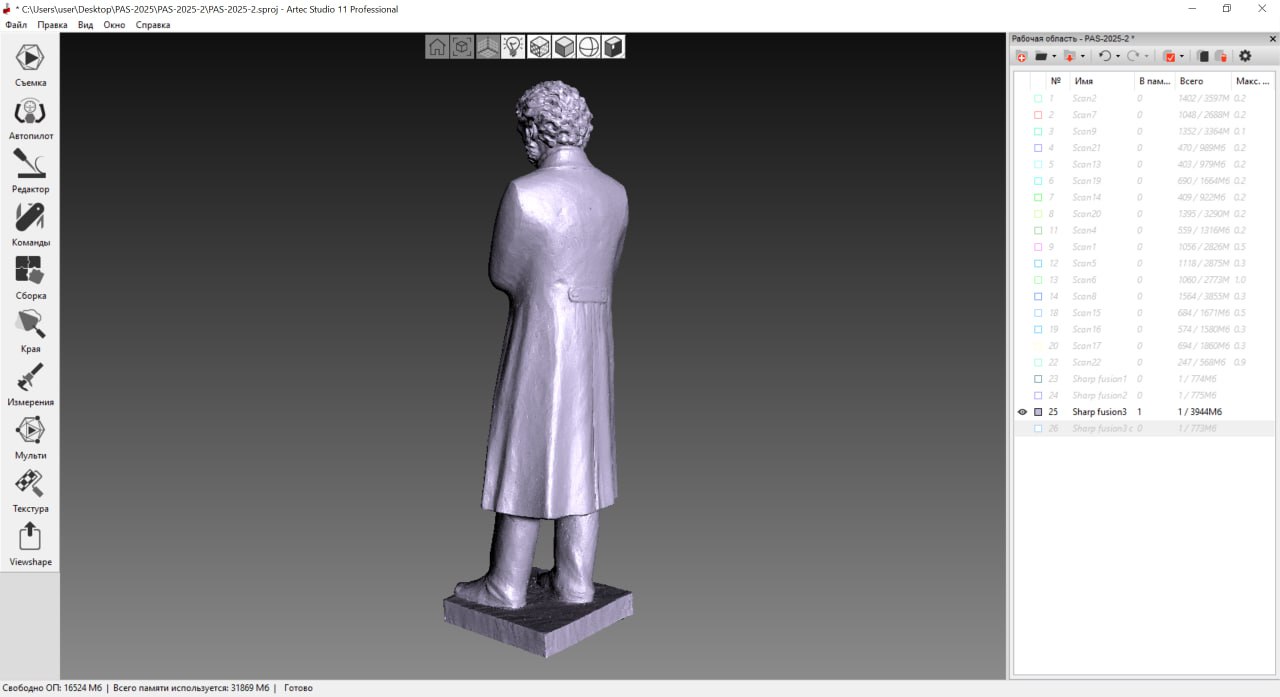
Task: Launch the Автопилот tool
Action: pyautogui.click(x=30, y=117)
